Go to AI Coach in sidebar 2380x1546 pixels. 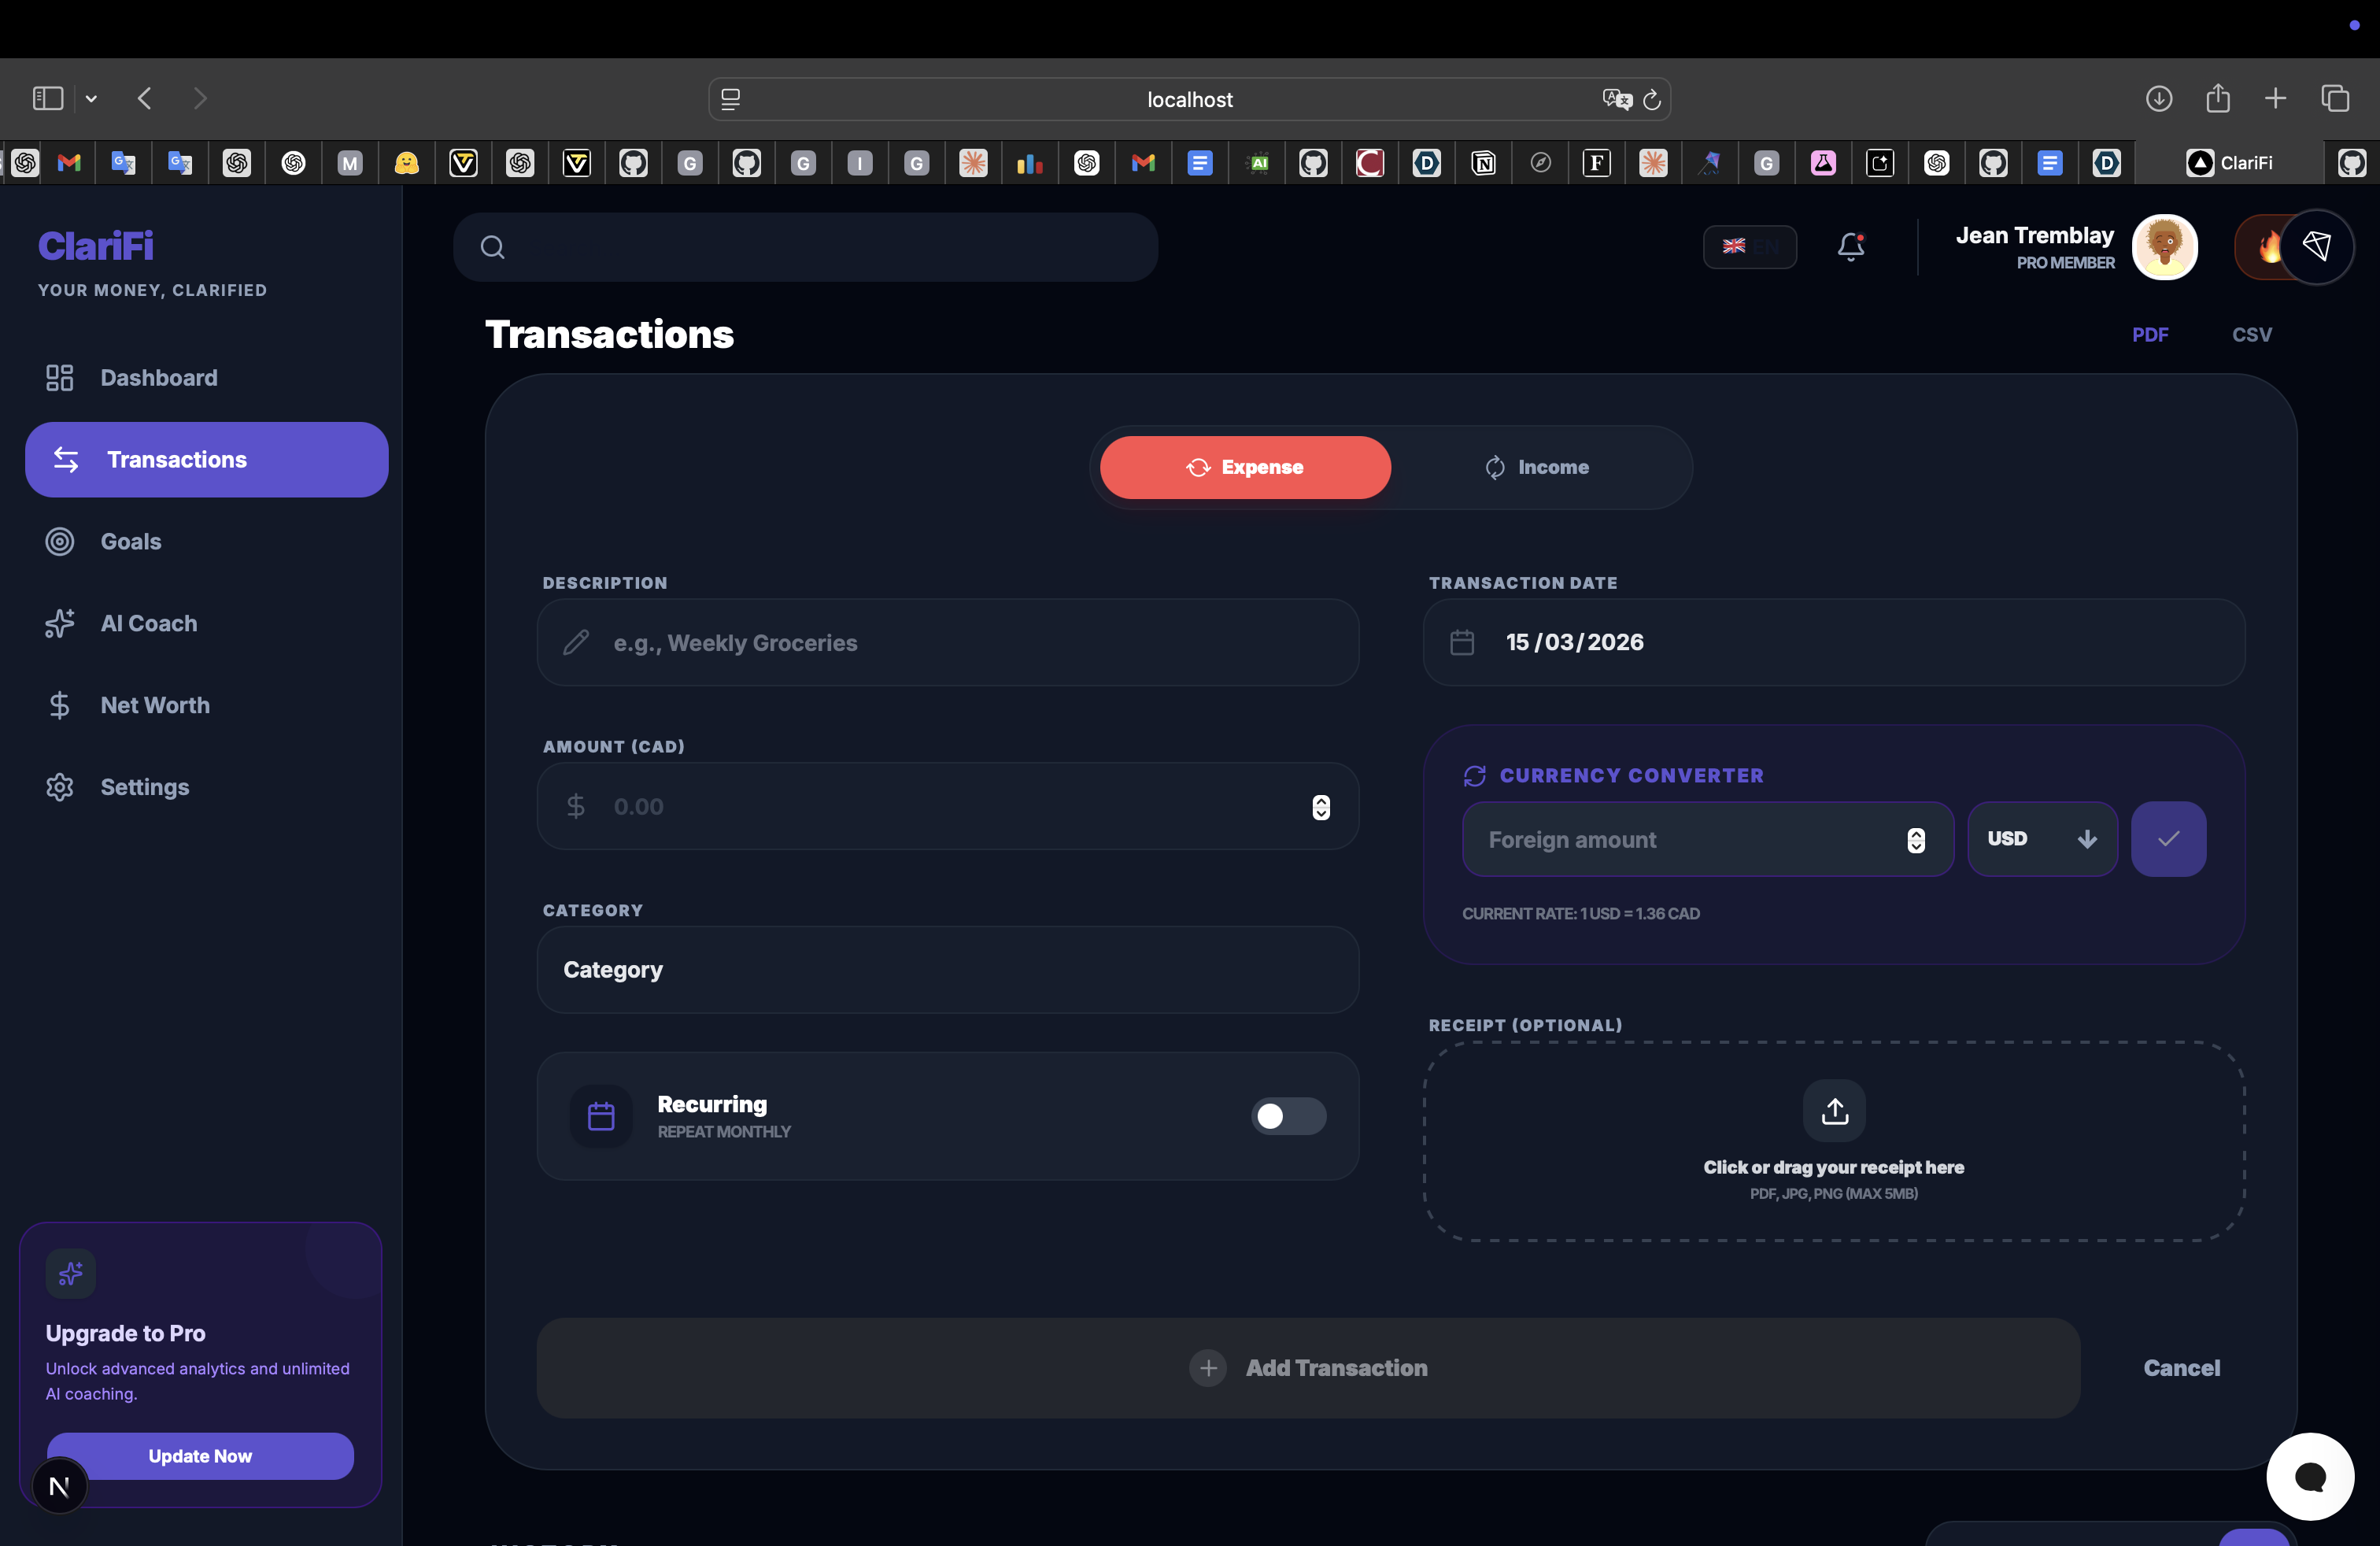tap(148, 623)
